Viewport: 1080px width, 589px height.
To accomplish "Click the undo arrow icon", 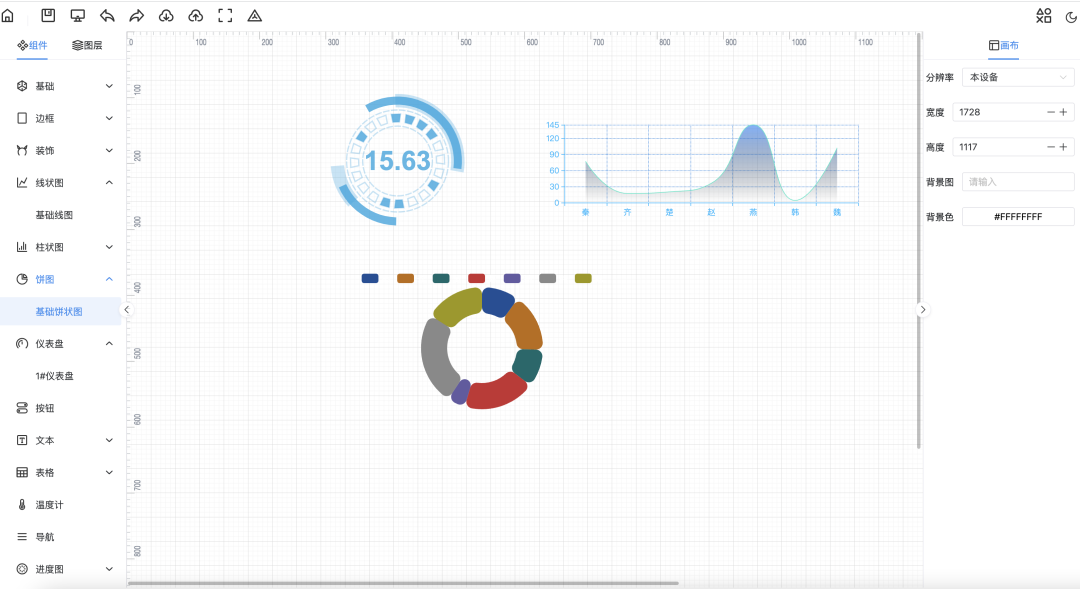I will [x=107, y=15].
